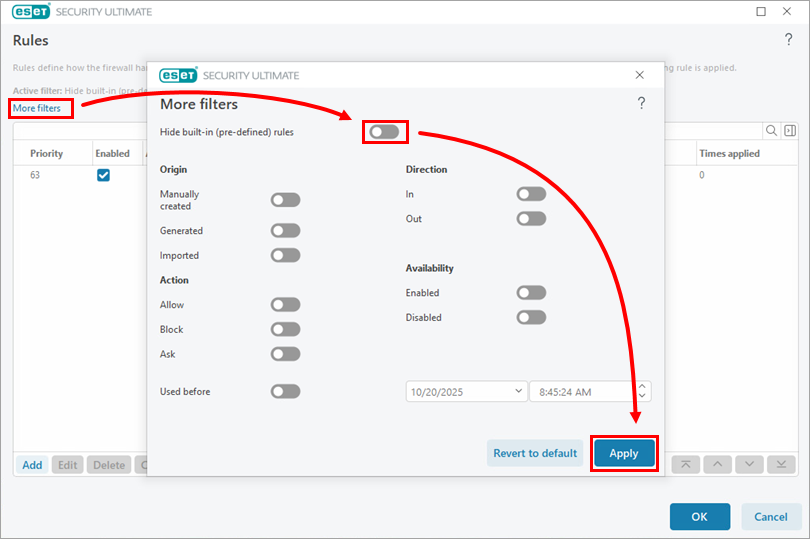Move rule down one position
810x539 pixels.
click(749, 464)
